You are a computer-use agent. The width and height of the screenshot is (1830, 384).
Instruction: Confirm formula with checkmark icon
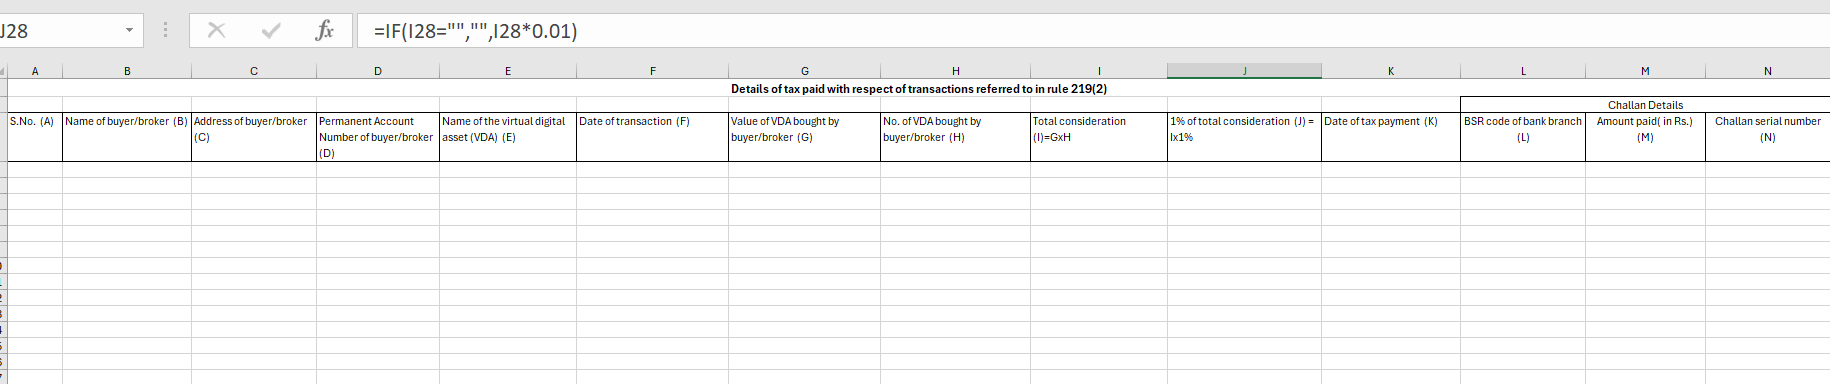click(270, 31)
